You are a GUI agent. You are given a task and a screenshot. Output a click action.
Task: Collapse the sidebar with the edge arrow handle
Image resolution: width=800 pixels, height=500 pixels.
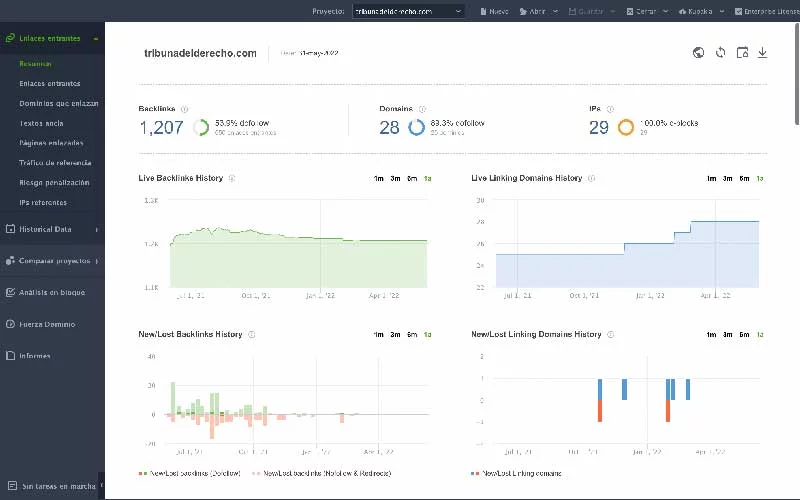[x=102, y=485]
